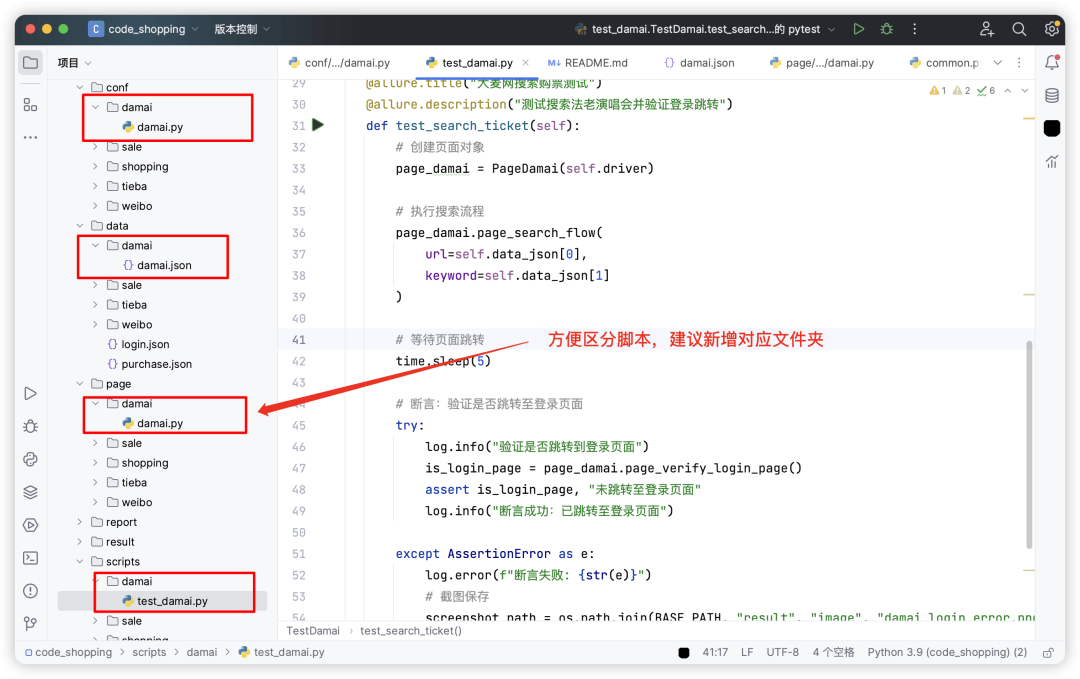
Task: Click the black square status bar widget
Action: click(683, 652)
